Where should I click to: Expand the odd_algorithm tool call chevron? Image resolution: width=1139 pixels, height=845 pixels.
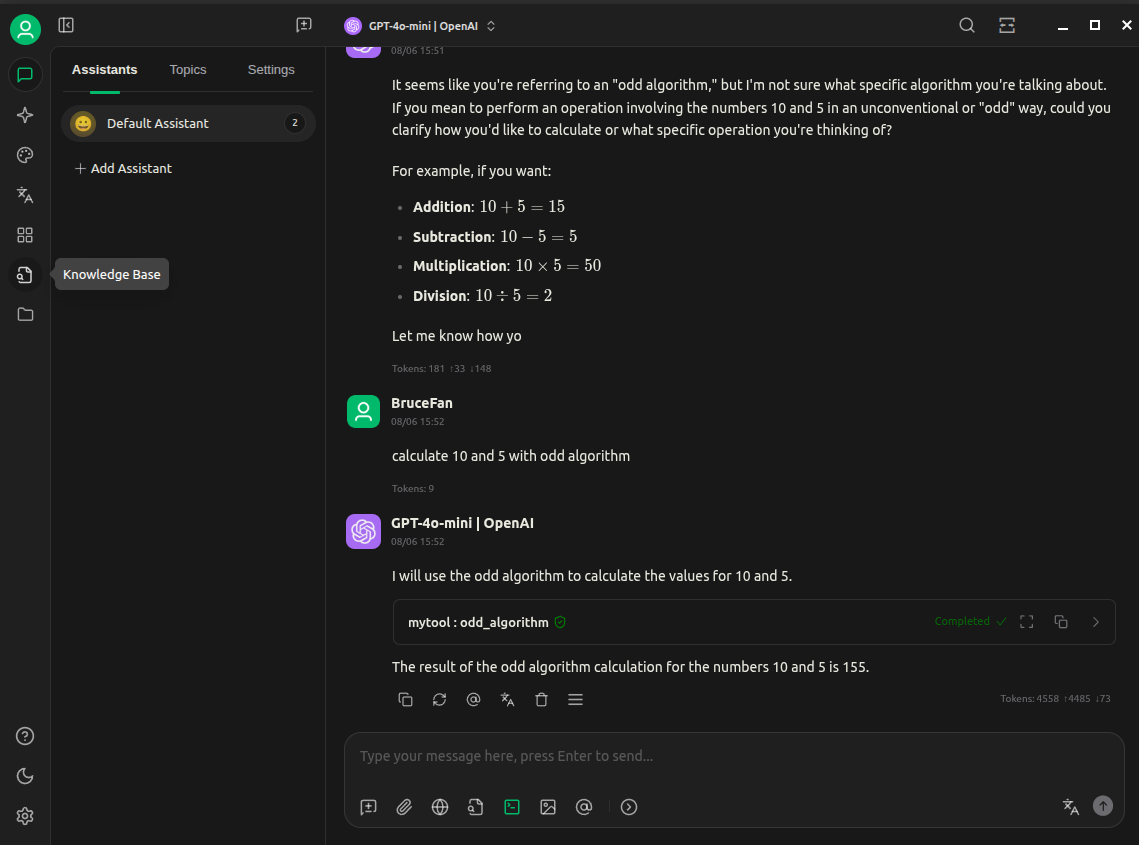coord(1095,622)
